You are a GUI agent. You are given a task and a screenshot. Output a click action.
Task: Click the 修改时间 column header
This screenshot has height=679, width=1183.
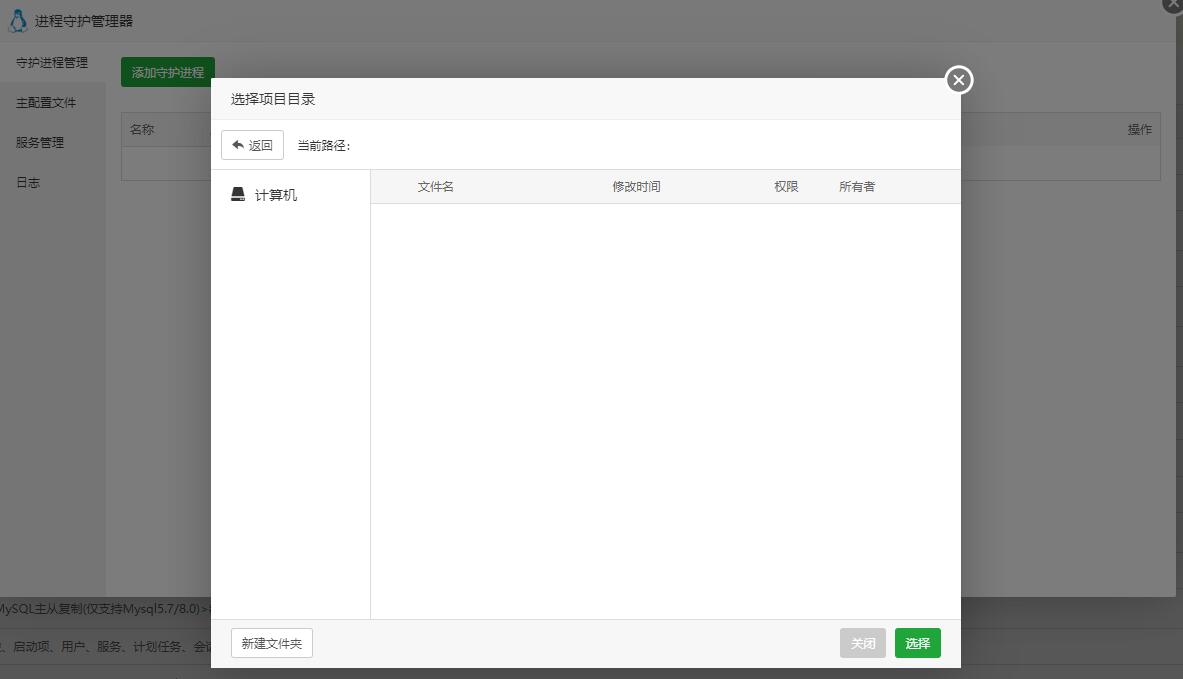(636, 186)
